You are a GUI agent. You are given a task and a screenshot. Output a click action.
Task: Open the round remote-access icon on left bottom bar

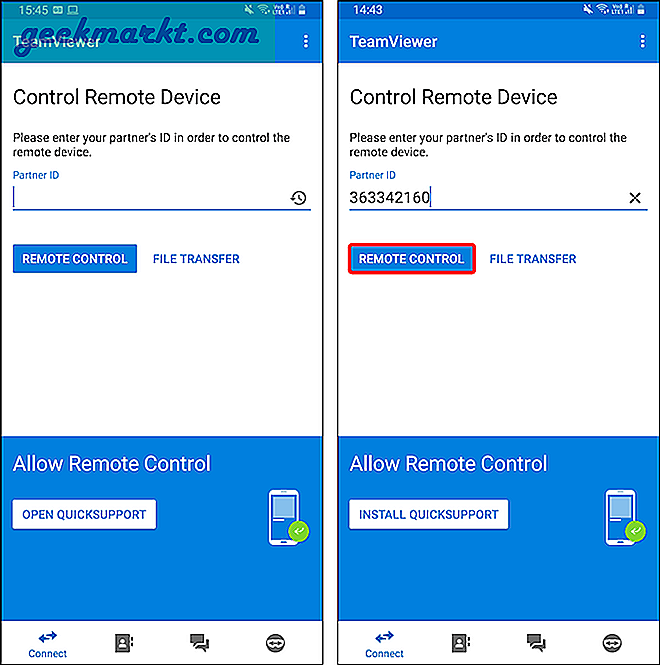click(x=275, y=643)
